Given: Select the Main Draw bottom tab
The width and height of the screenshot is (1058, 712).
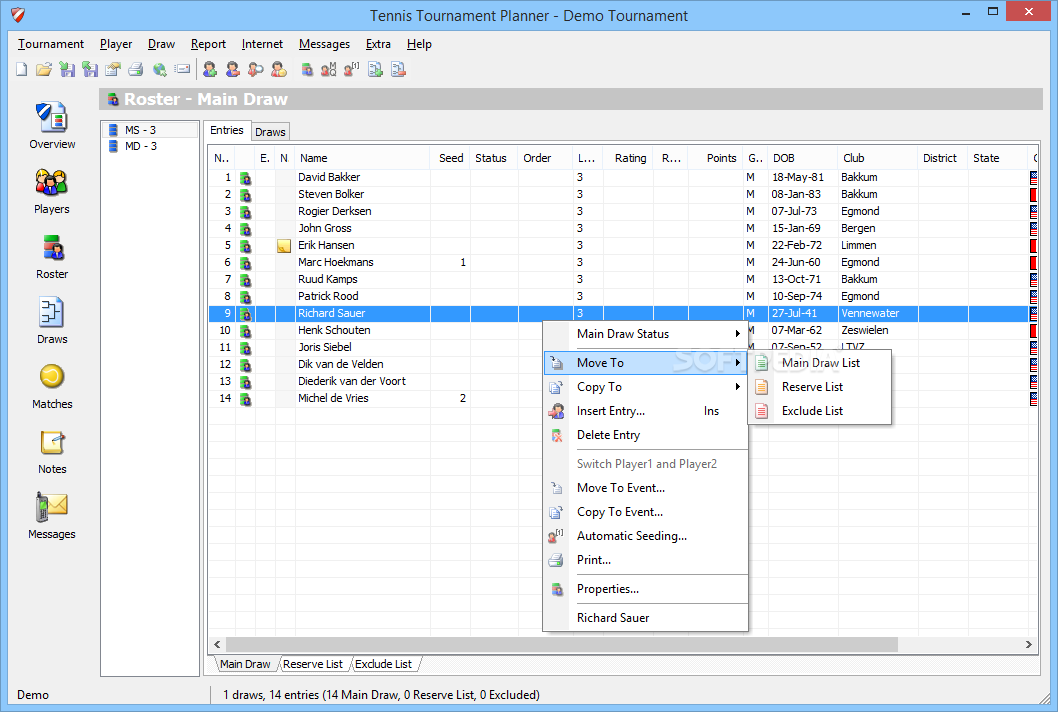Looking at the screenshot, I should click(245, 664).
